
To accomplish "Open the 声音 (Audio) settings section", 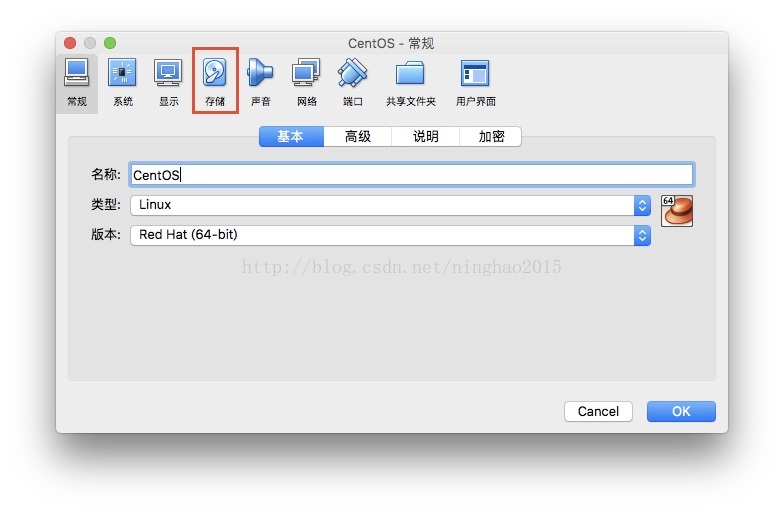I will point(260,82).
